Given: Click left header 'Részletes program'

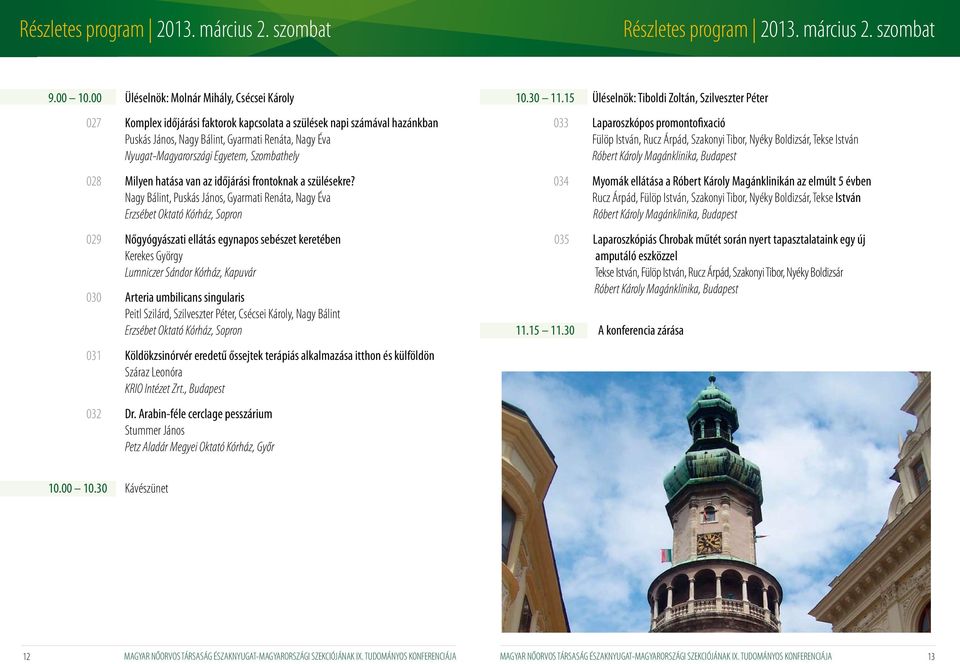Looking at the screenshot, I should coord(81,29).
